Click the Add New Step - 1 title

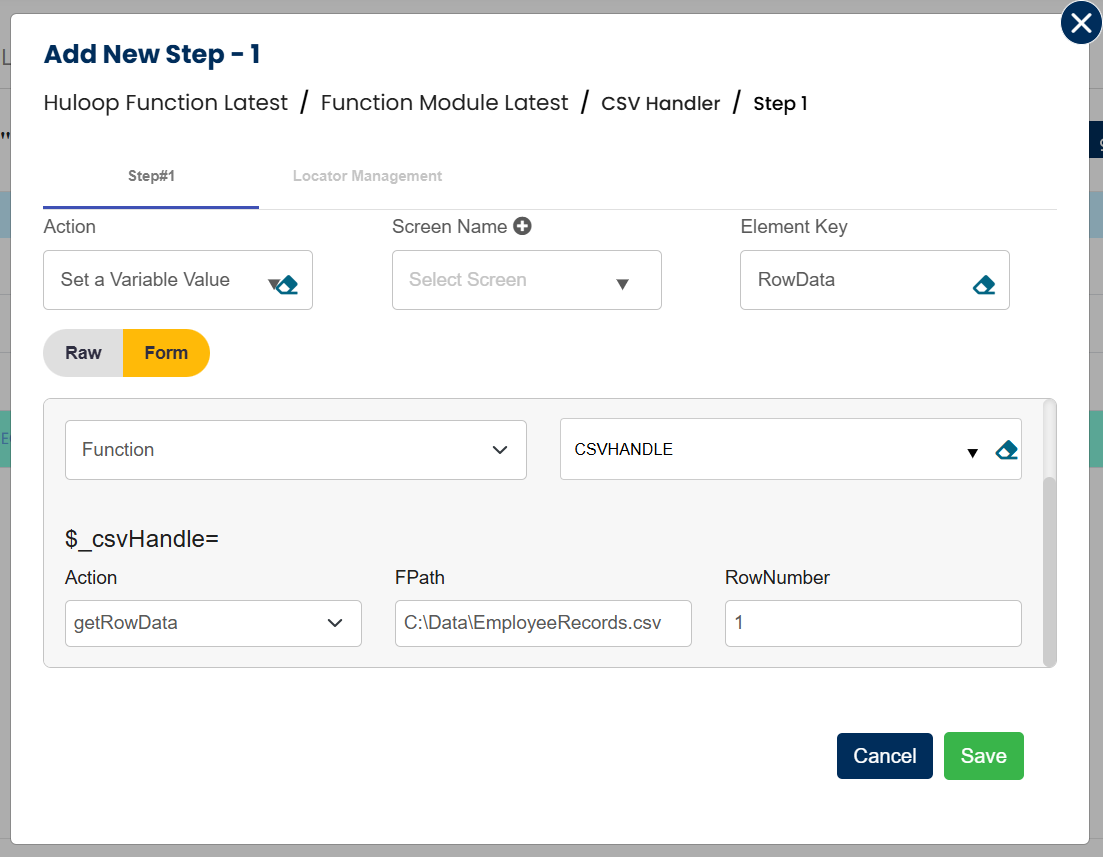tap(152, 54)
